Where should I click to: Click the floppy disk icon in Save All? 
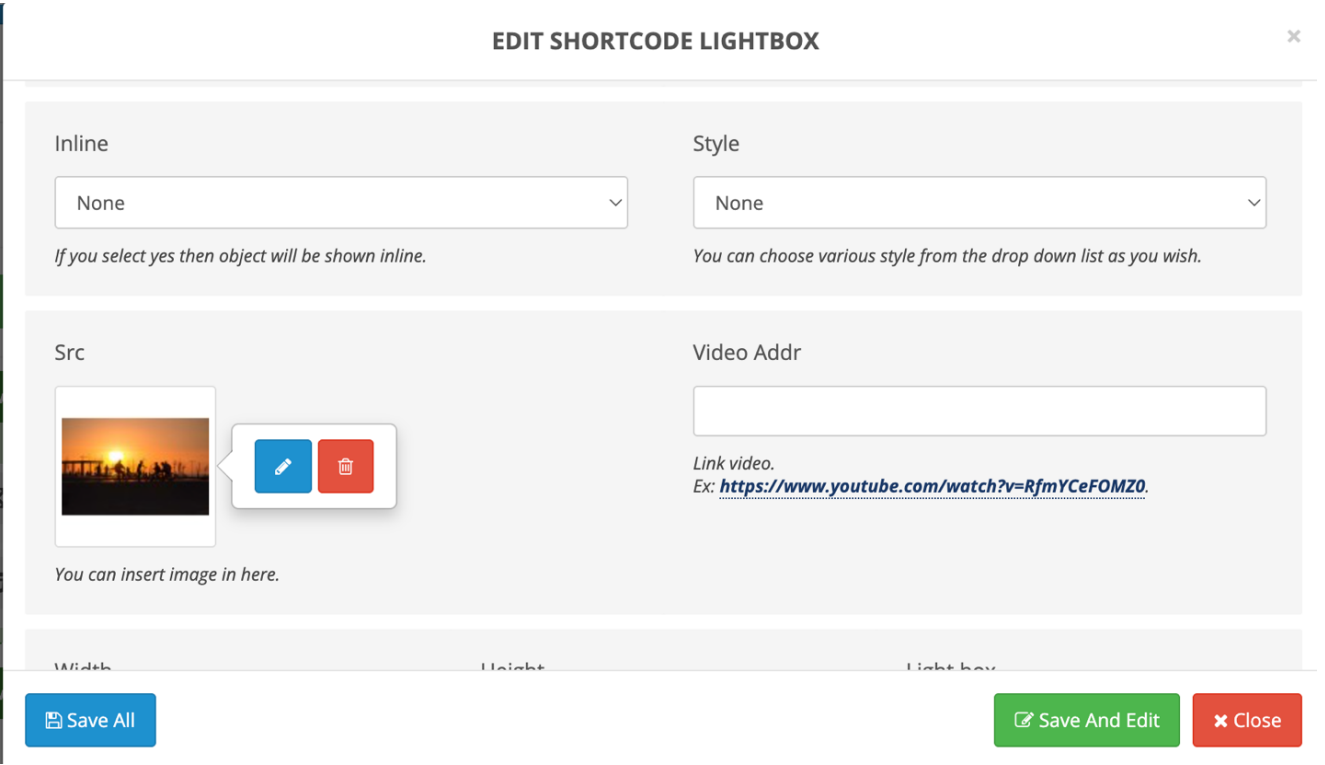tap(54, 720)
